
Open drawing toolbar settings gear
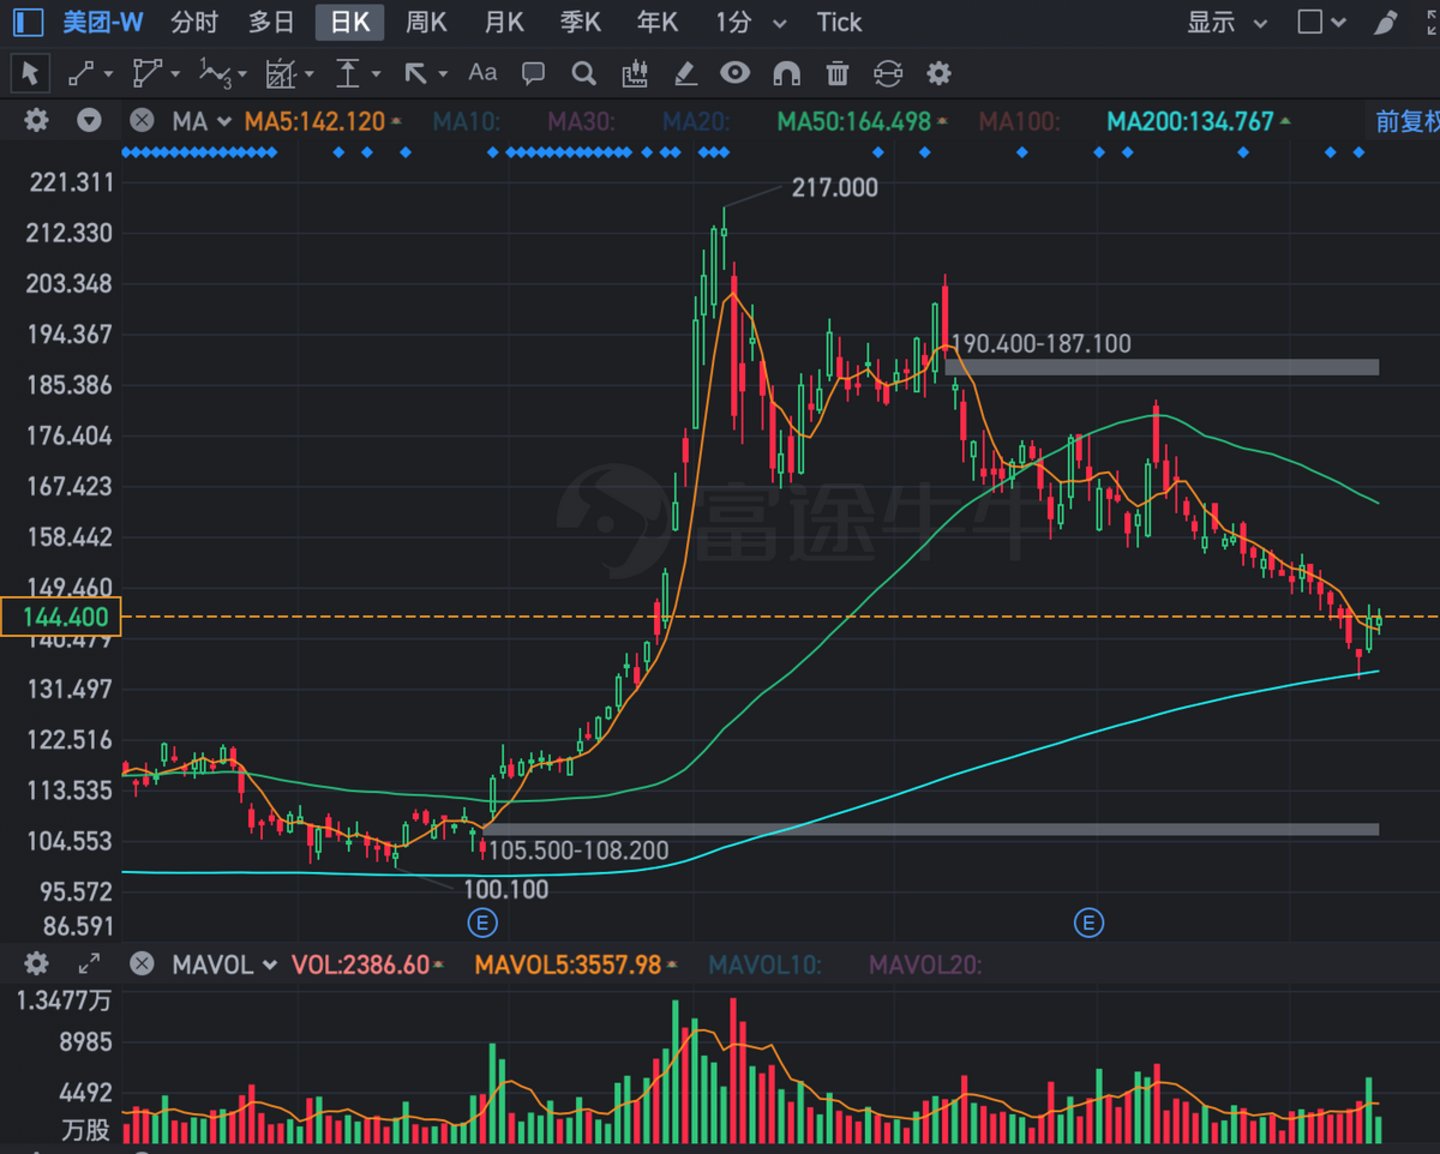click(938, 73)
